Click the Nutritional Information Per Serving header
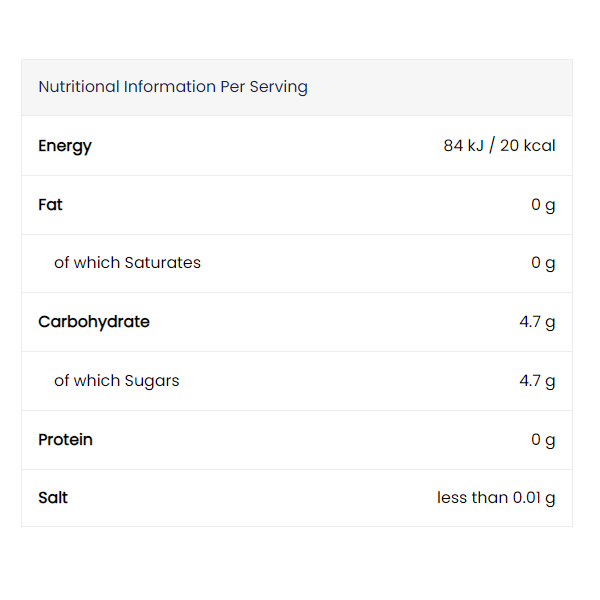600x600 pixels. click(173, 87)
